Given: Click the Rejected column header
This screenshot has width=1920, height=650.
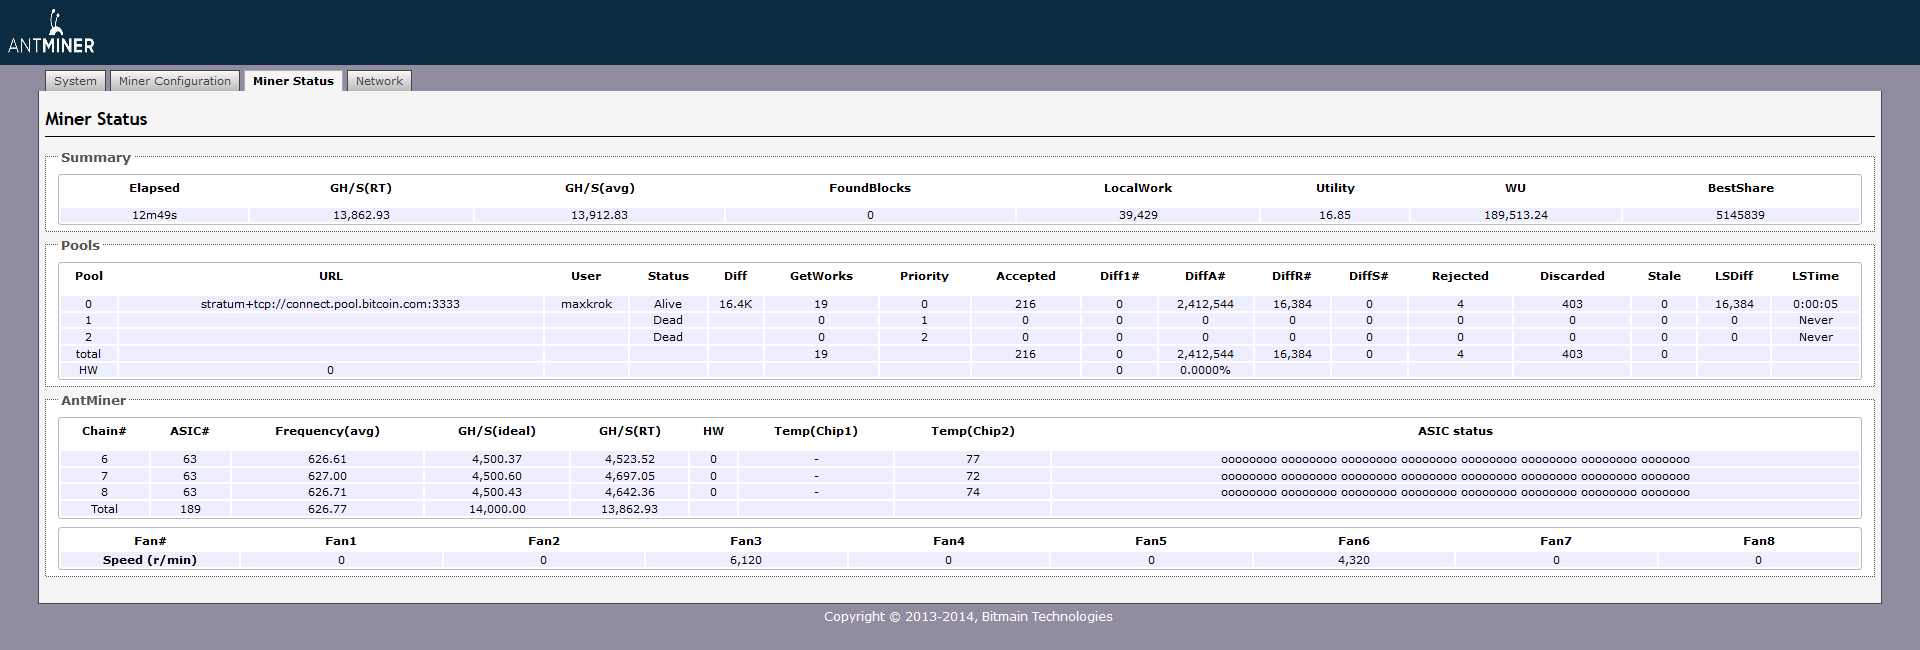Looking at the screenshot, I should click(x=1460, y=276).
